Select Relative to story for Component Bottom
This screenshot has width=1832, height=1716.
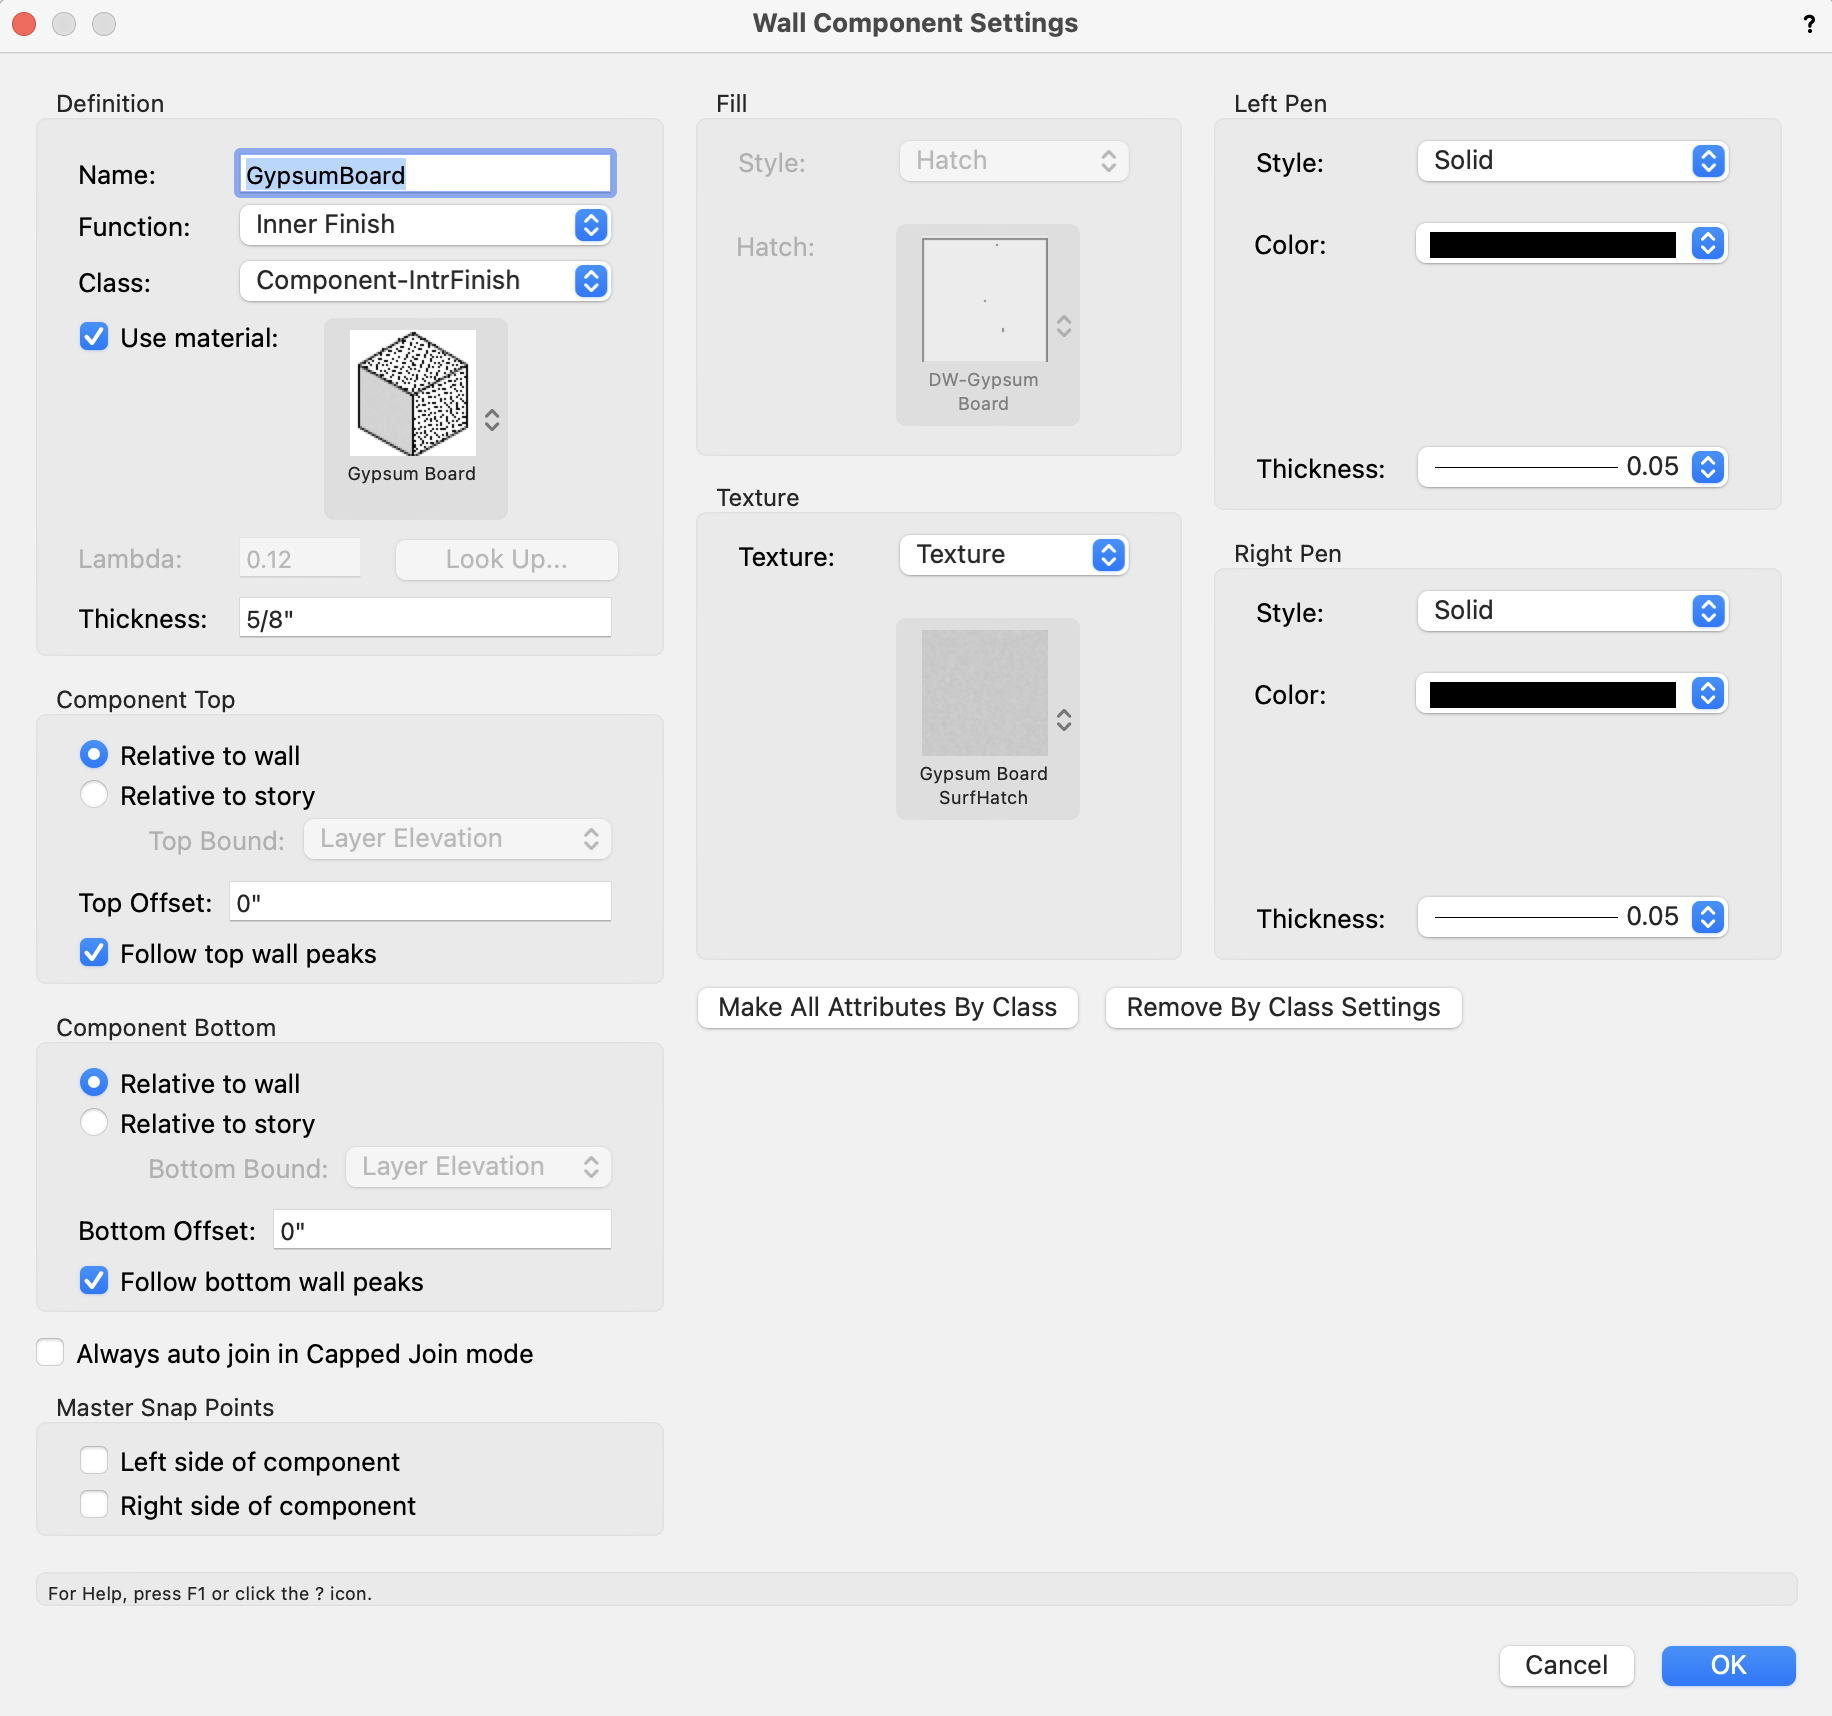(x=94, y=1123)
